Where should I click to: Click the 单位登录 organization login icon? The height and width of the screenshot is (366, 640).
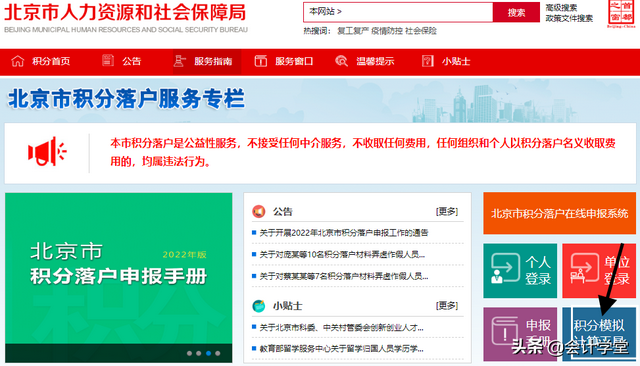[584, 268]
